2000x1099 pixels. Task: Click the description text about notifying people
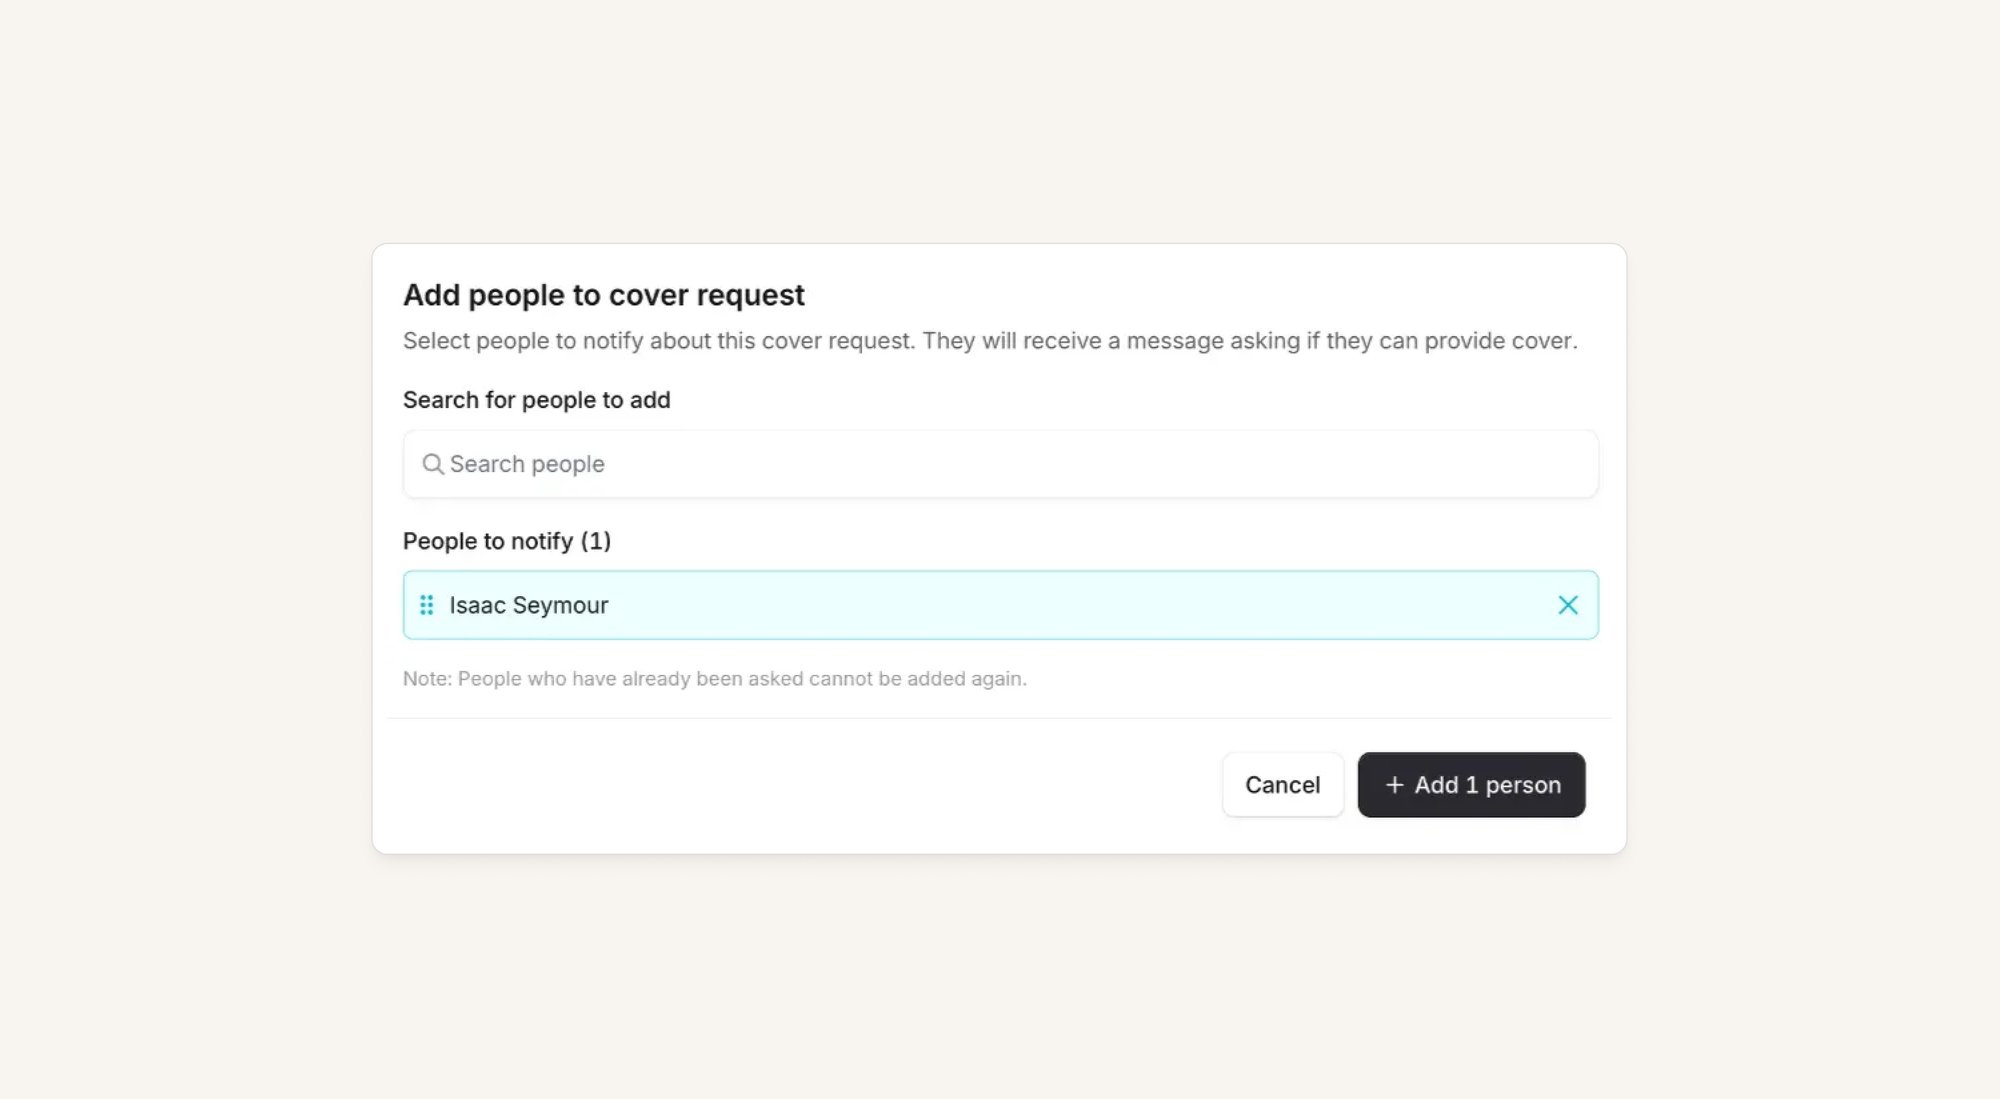point(990,341)
